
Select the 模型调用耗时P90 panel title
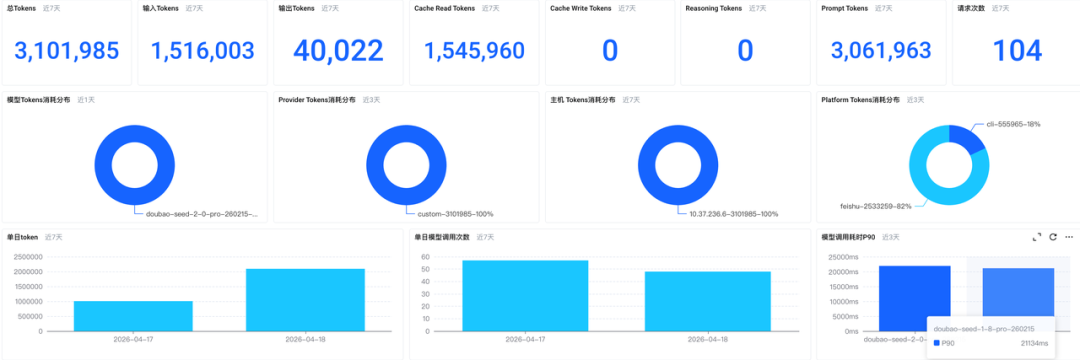pos(848,237)
